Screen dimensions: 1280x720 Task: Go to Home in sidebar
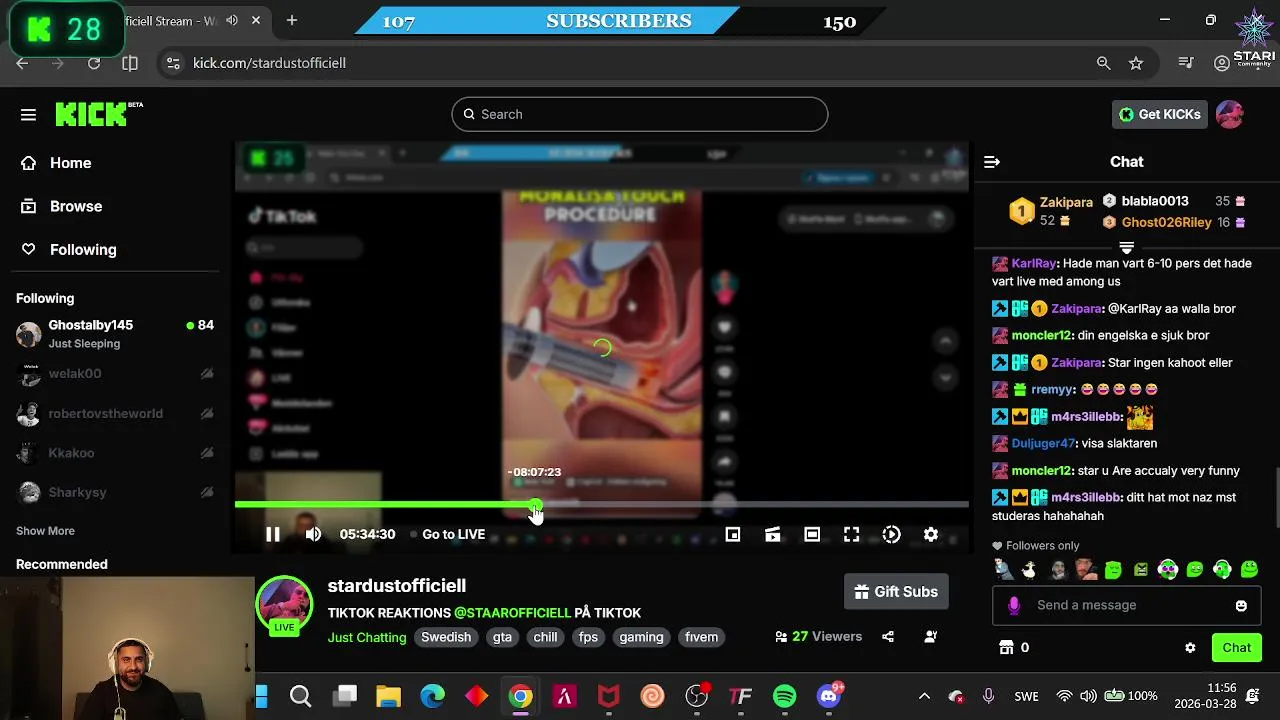point(70,163)
